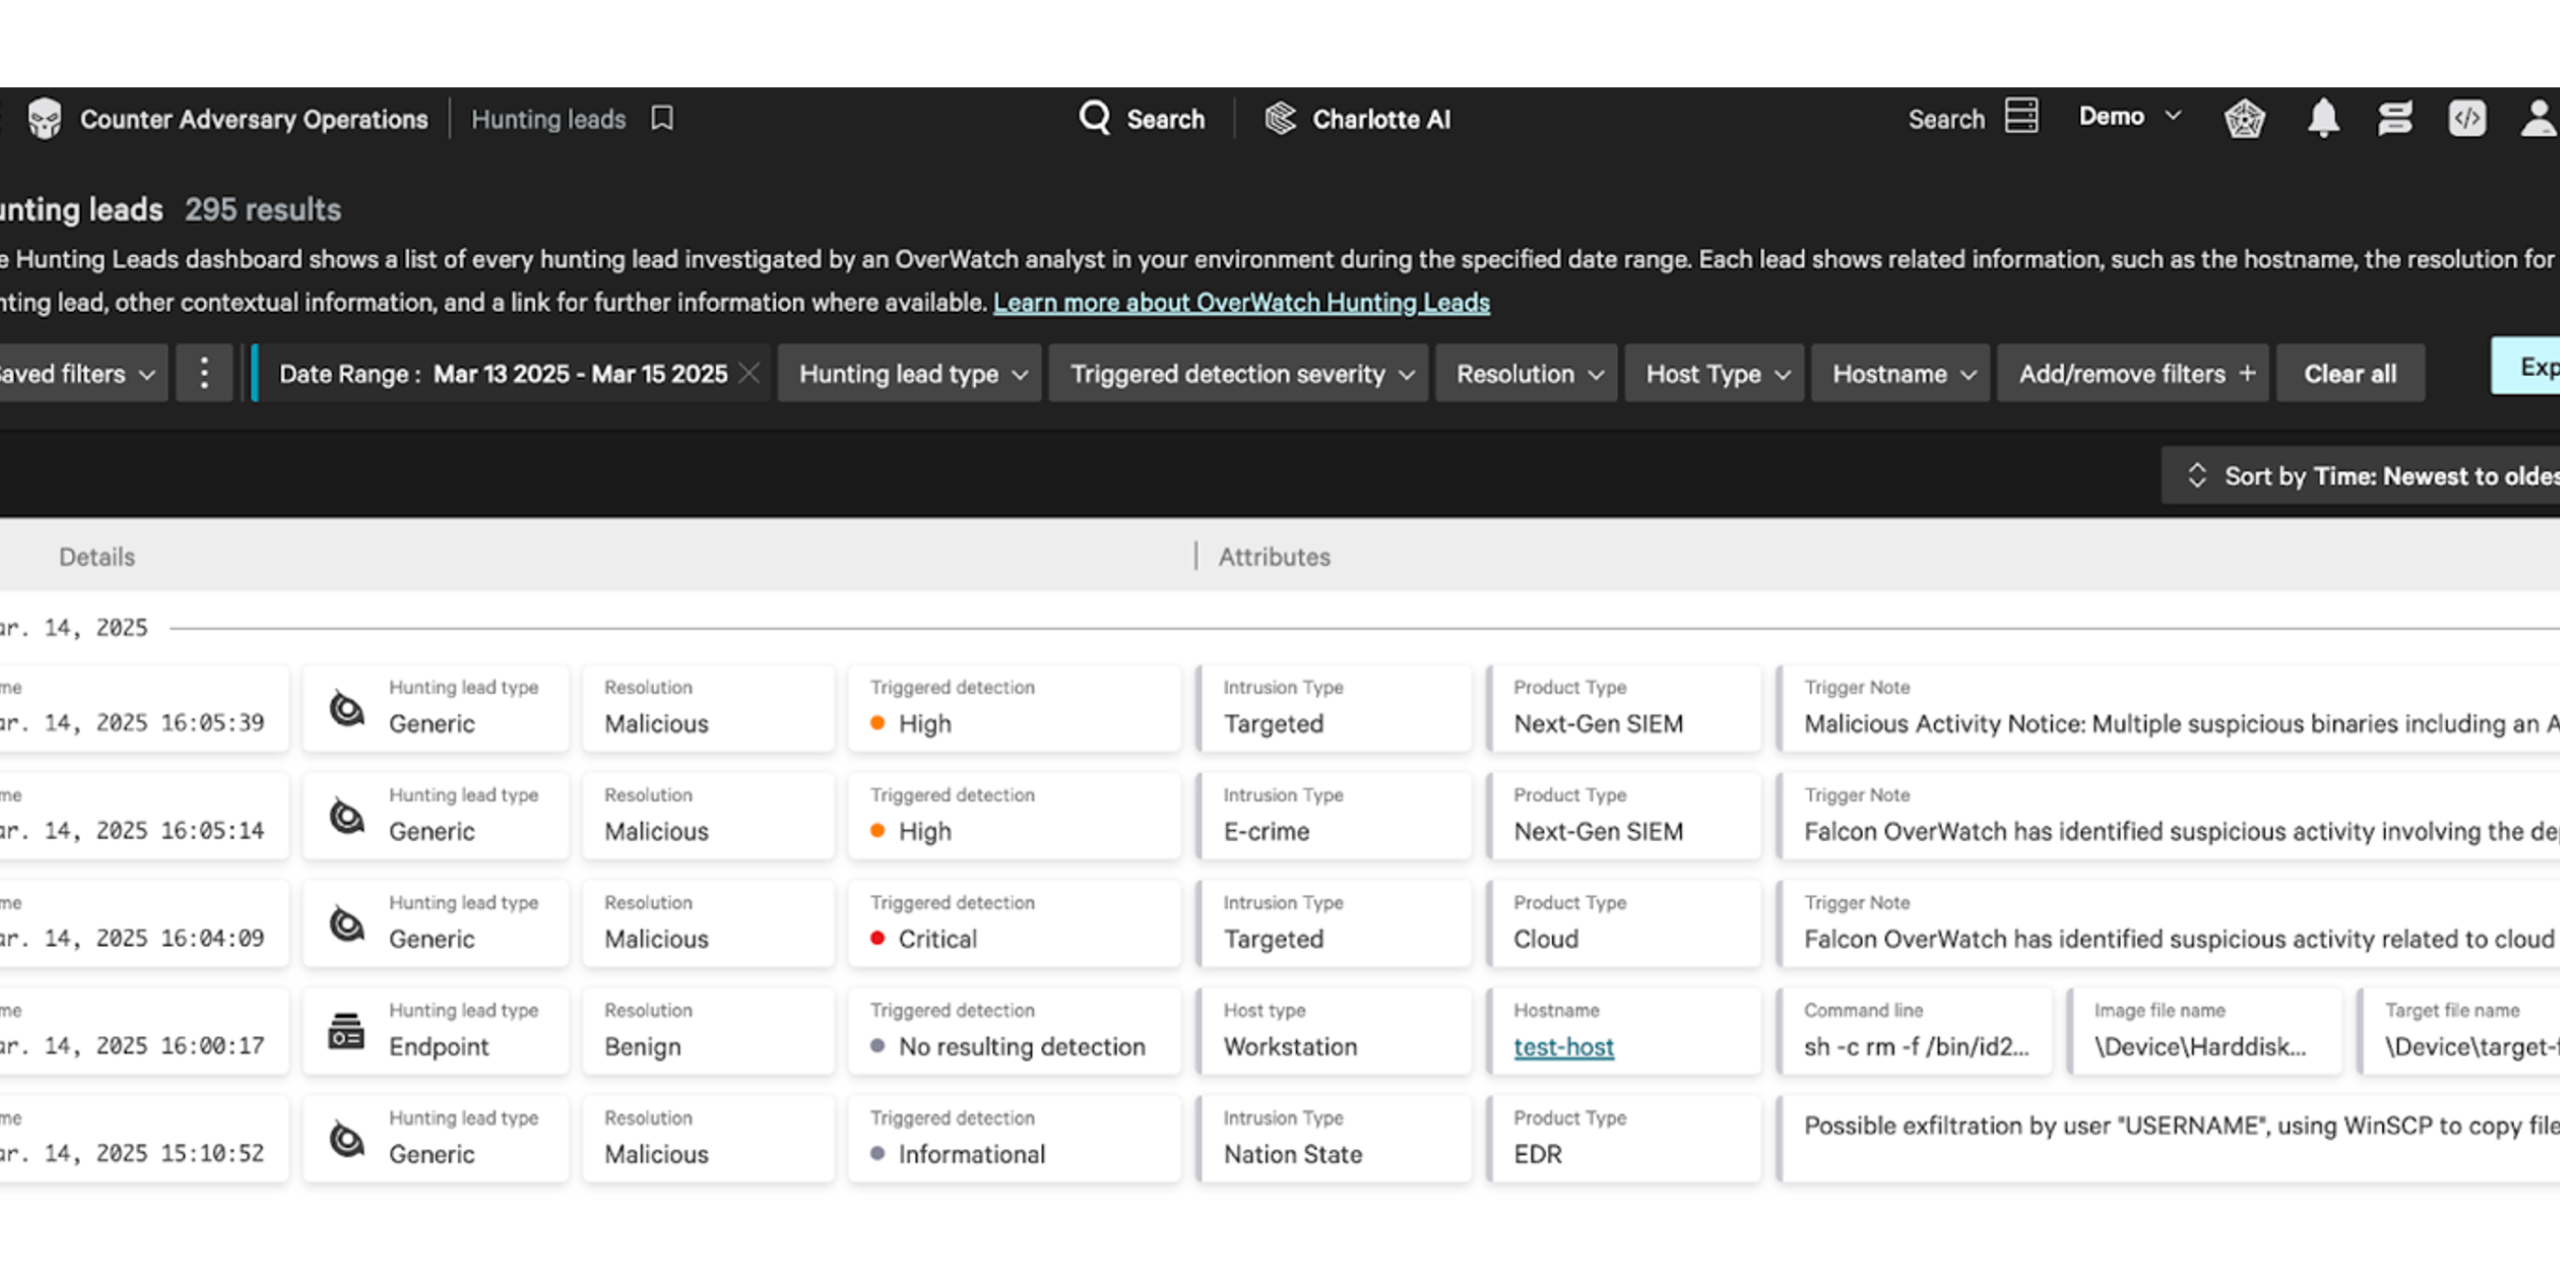
Task: Expand the Hunting lead type filter
Action: pyautogui.click(x=910, y=374)
